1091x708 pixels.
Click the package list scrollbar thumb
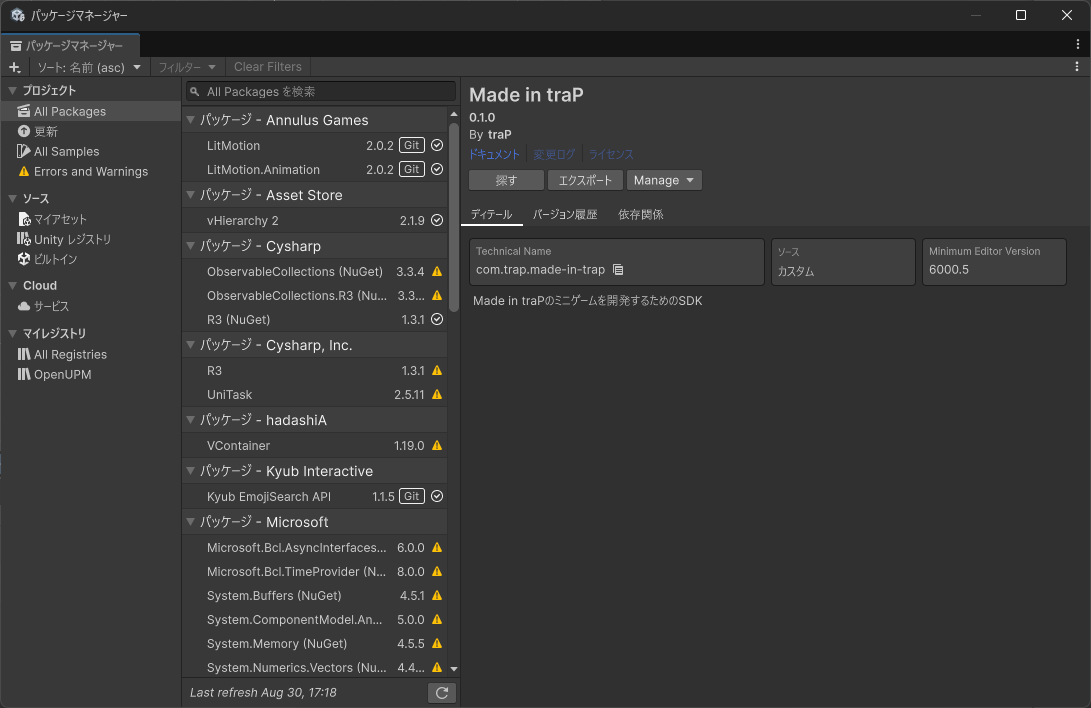pos(454,218)
